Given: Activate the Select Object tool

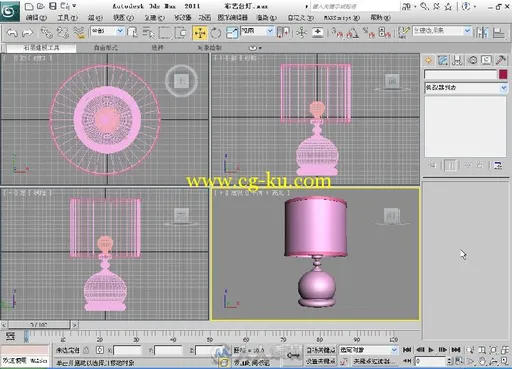Looking at the screenshot, I should coord(132,32).
